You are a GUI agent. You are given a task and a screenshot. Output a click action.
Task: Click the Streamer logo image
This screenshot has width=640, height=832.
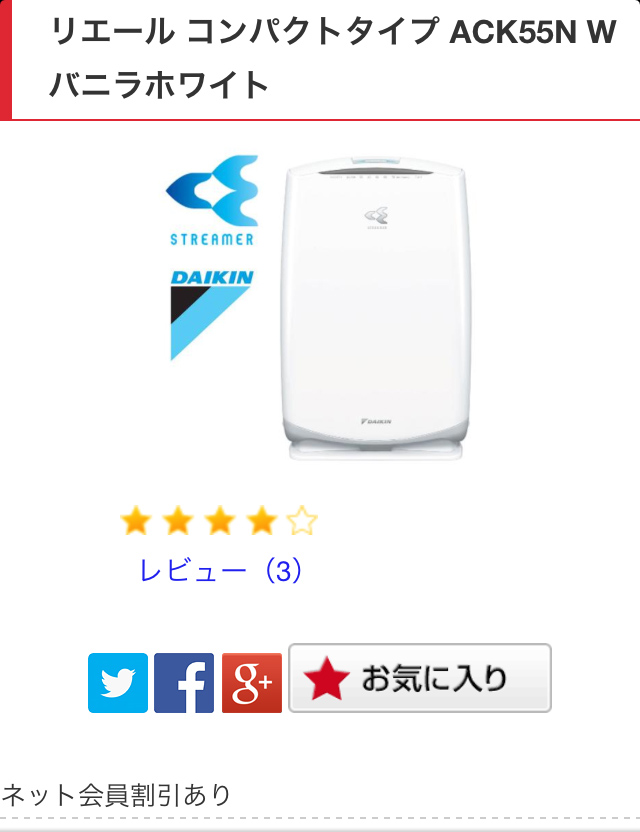coord(212,201)
